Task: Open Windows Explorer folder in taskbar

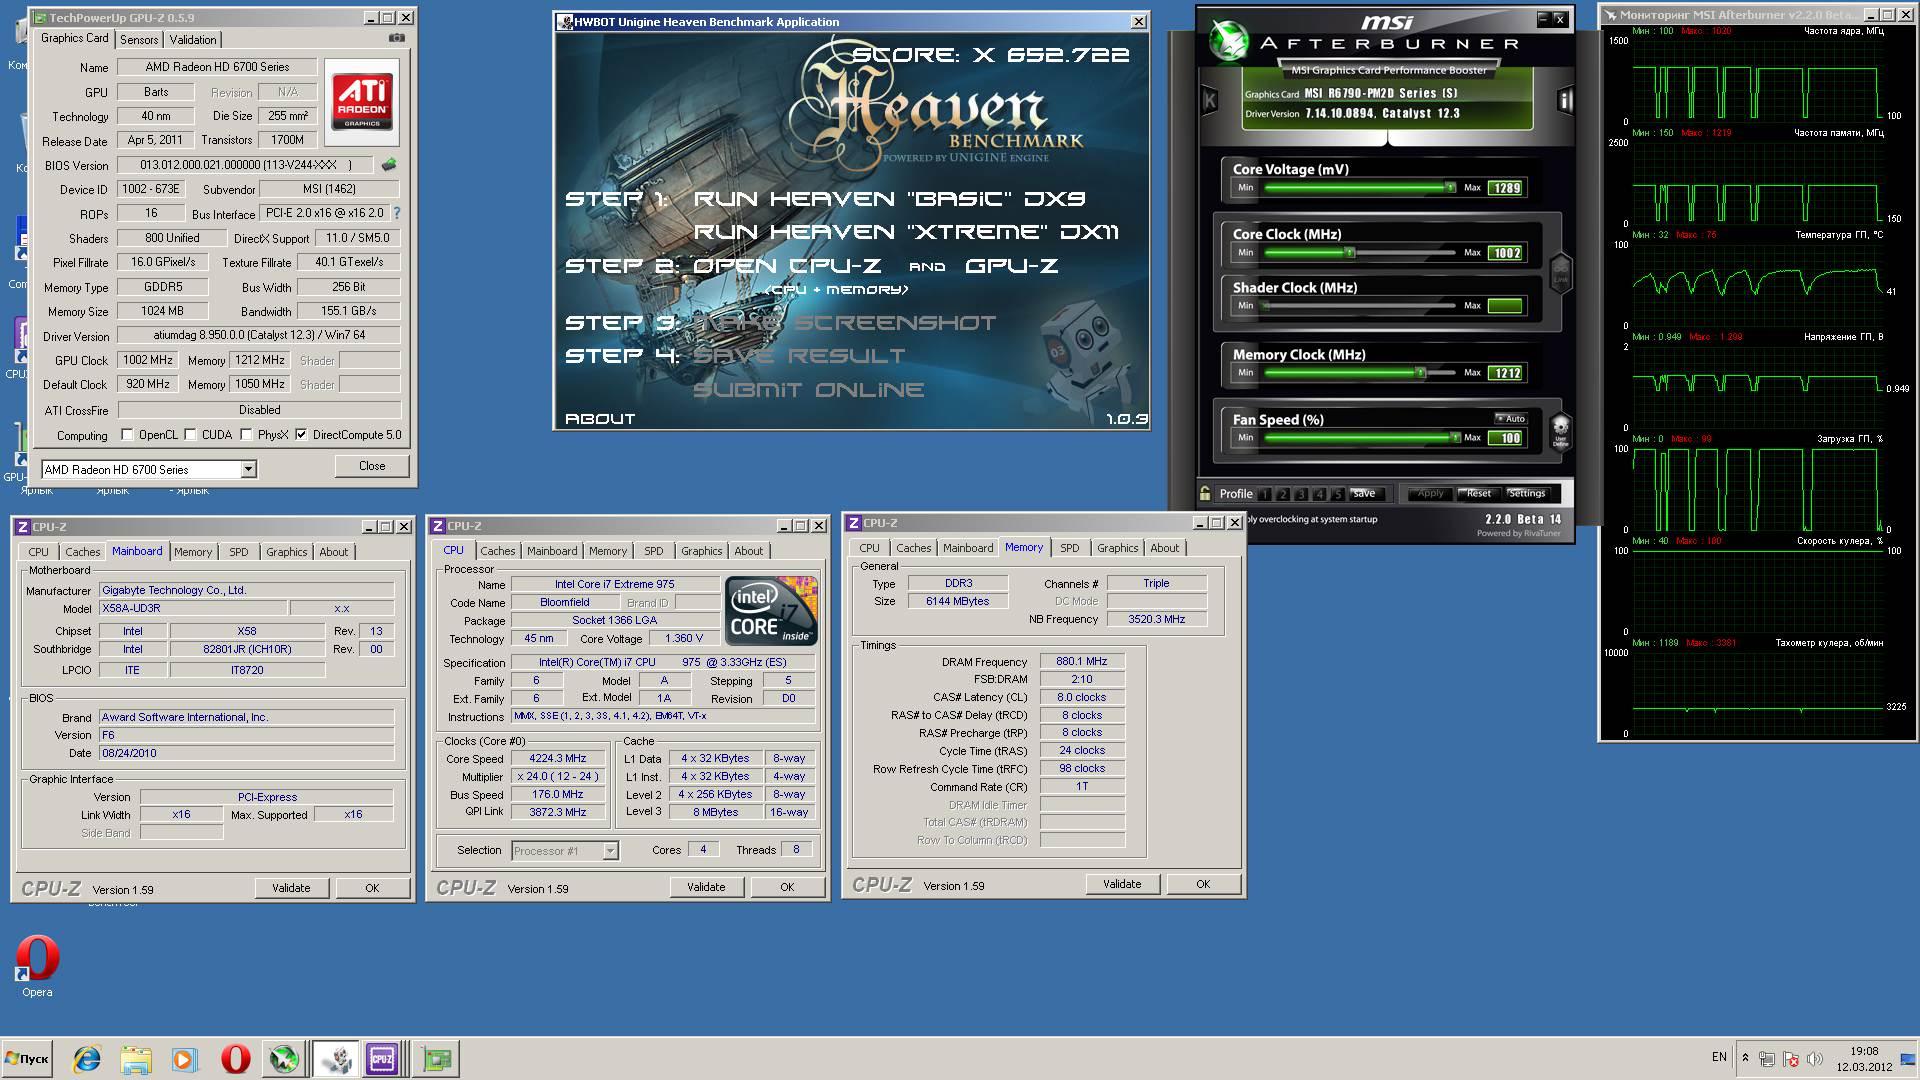Action: tap(136, 1058)
